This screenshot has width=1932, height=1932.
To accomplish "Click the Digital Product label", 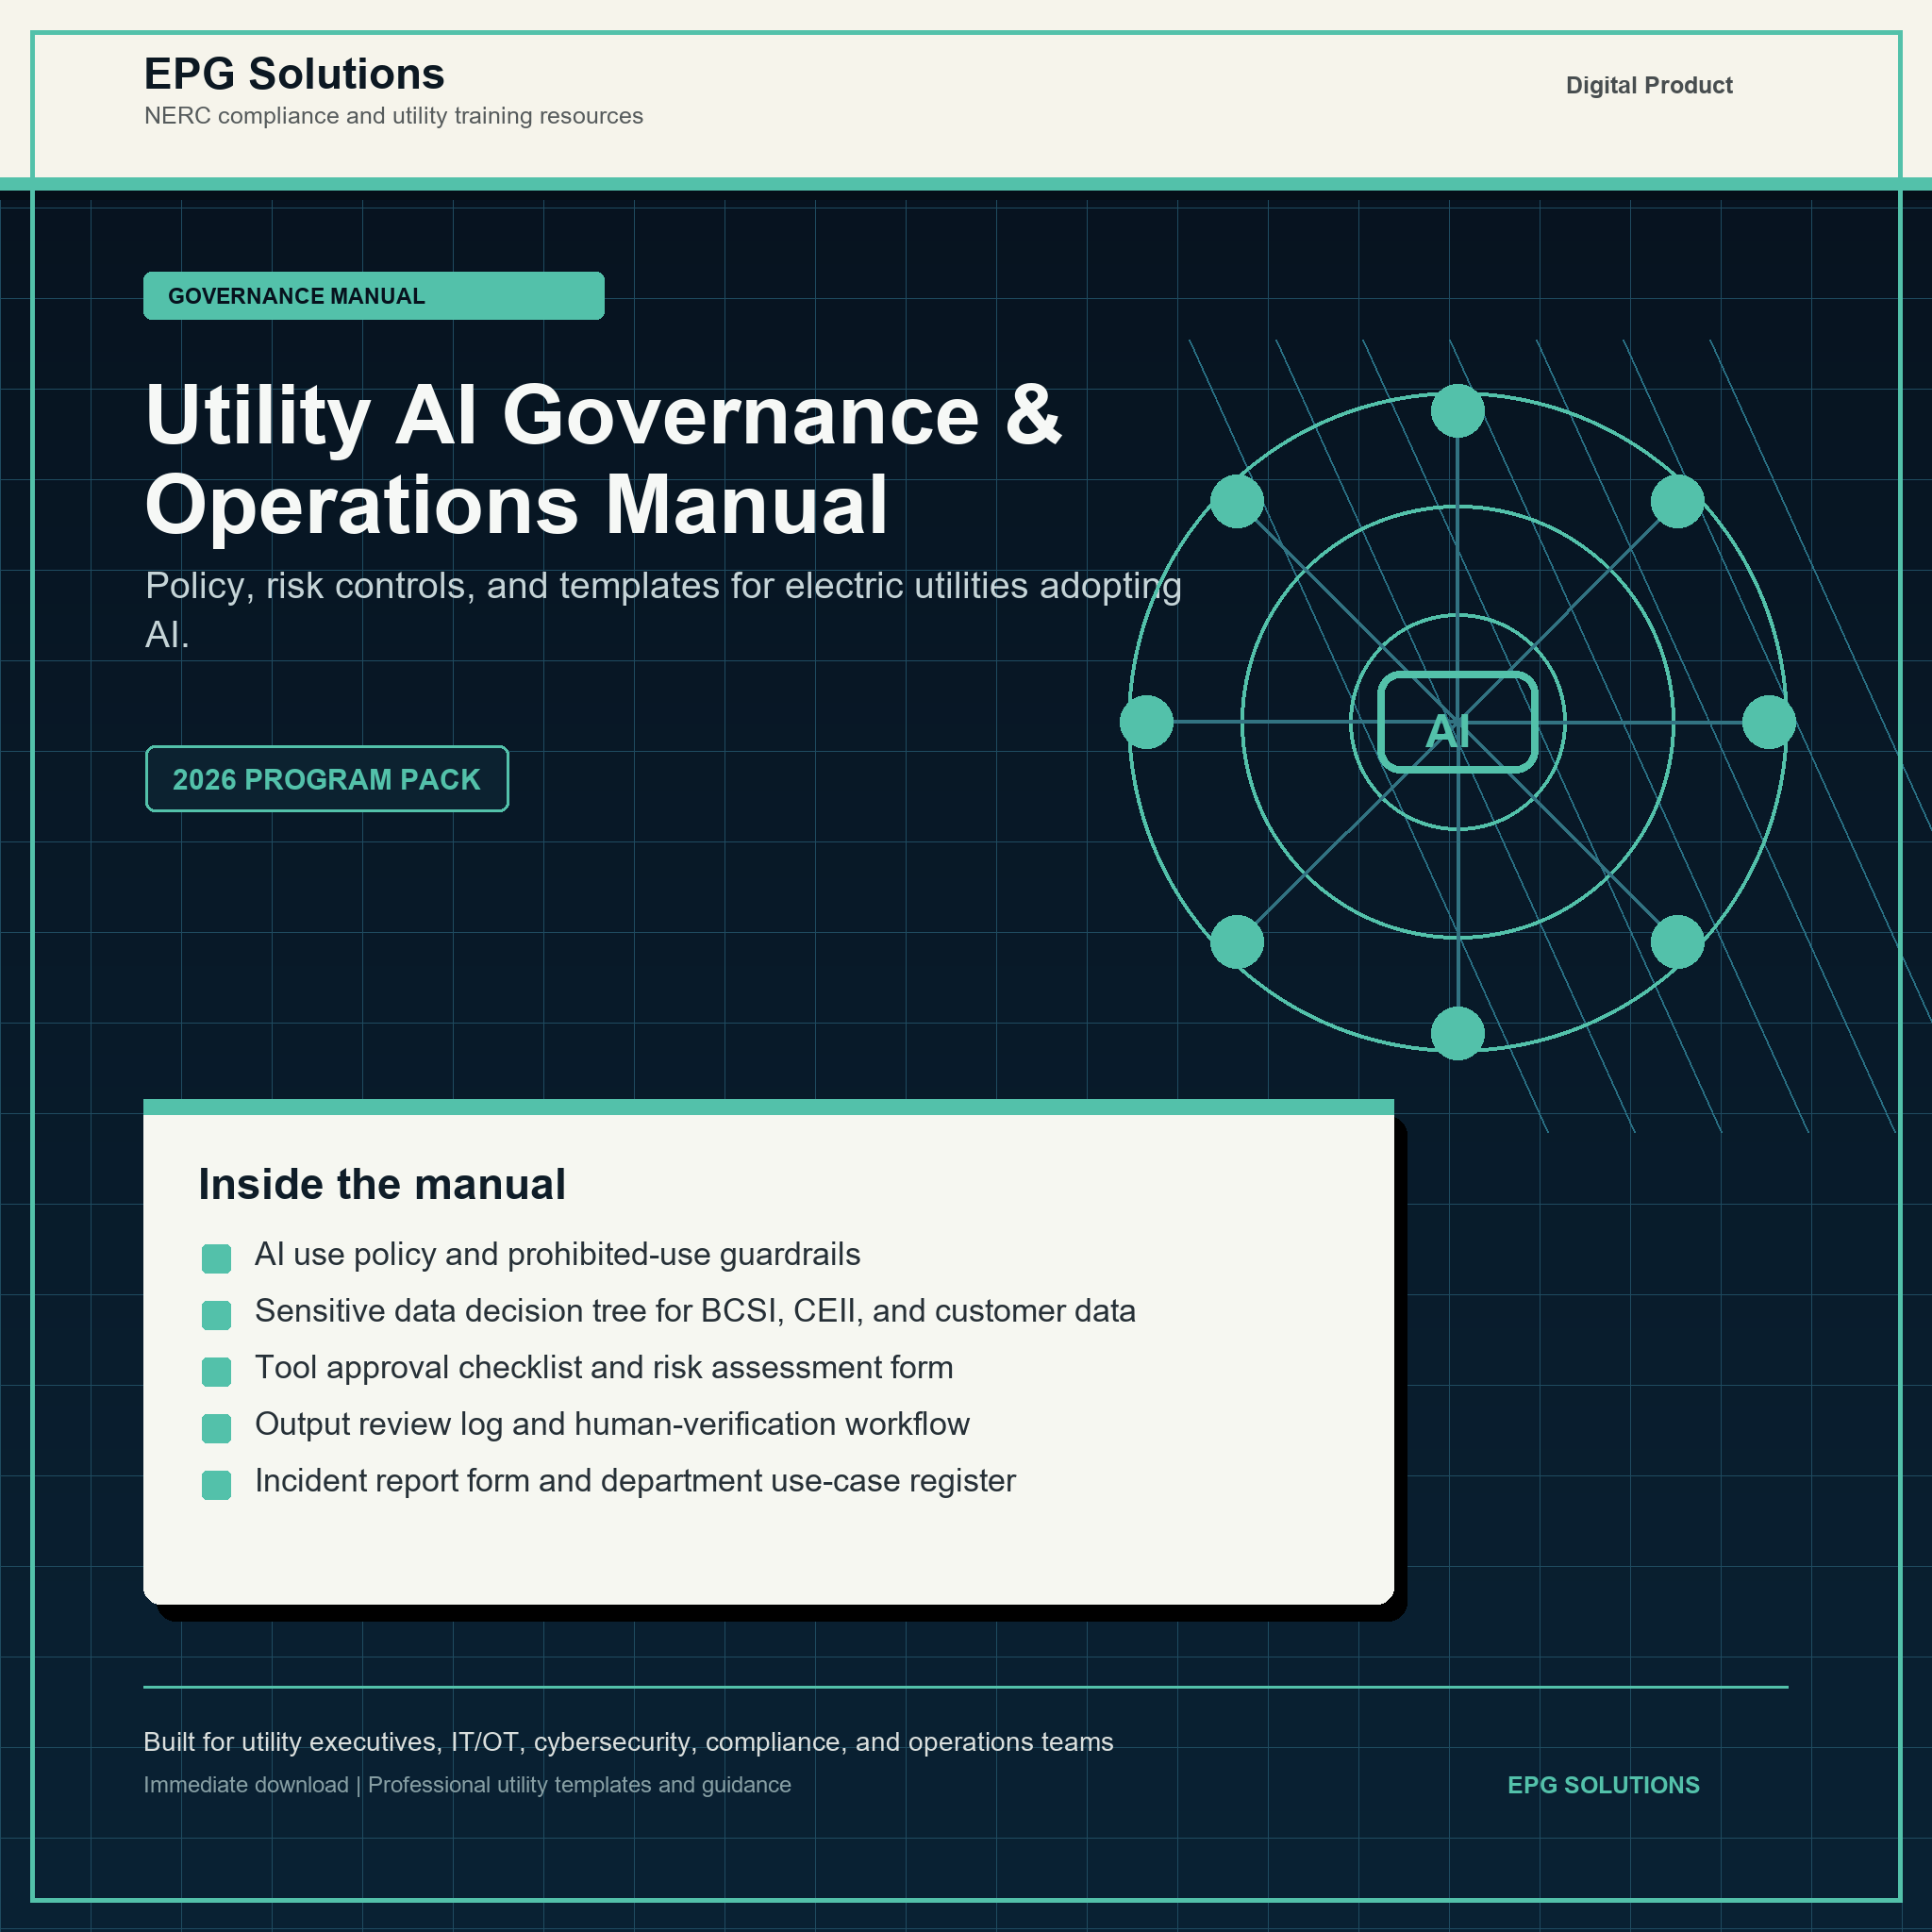I will tap(1648, 85).
